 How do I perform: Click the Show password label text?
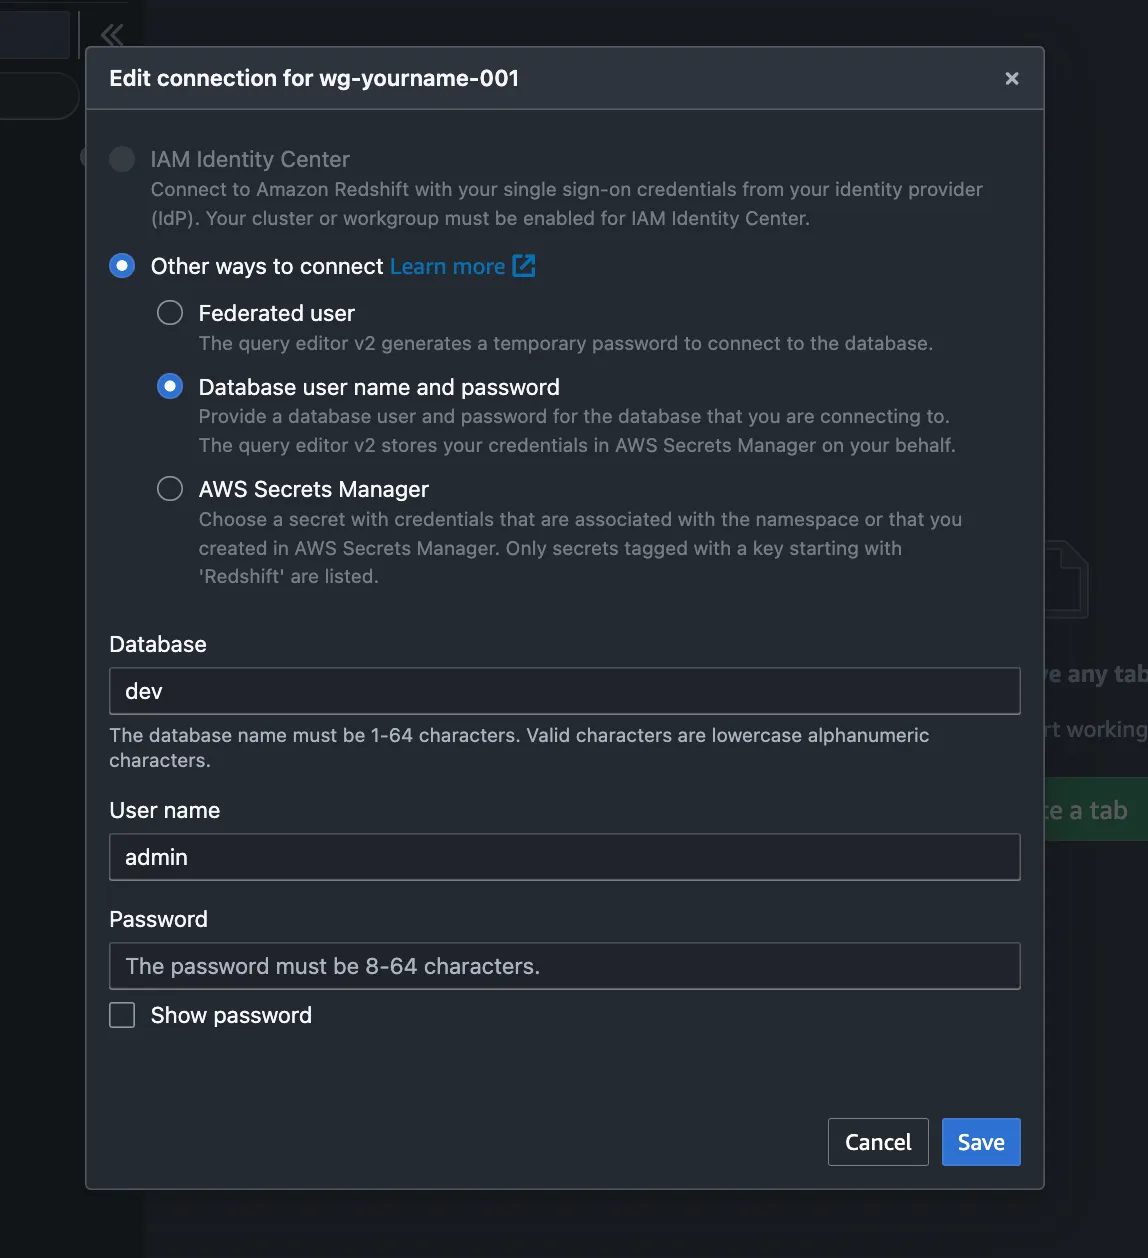[x=231, y=1015]
